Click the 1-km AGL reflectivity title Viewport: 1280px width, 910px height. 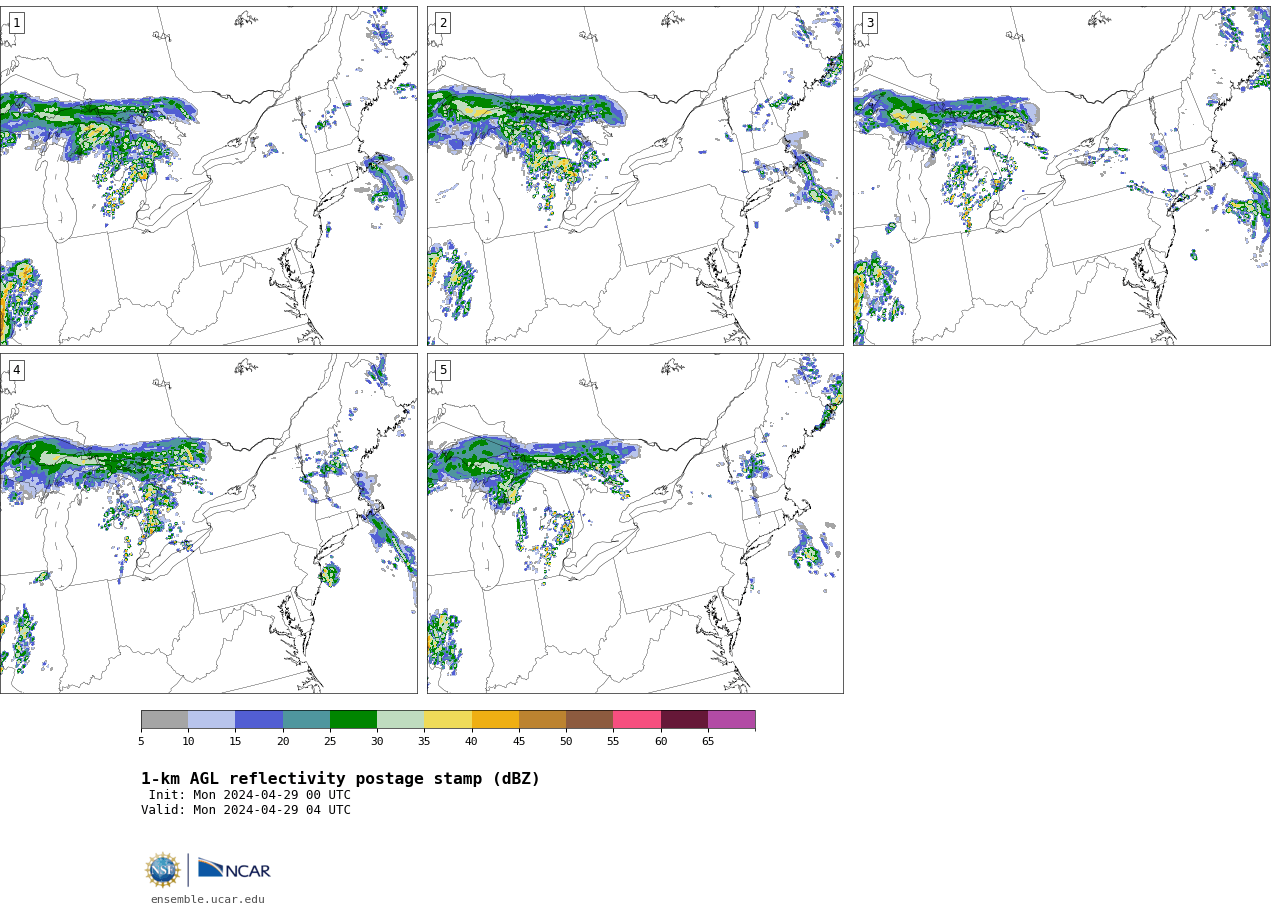pos(340,779)
